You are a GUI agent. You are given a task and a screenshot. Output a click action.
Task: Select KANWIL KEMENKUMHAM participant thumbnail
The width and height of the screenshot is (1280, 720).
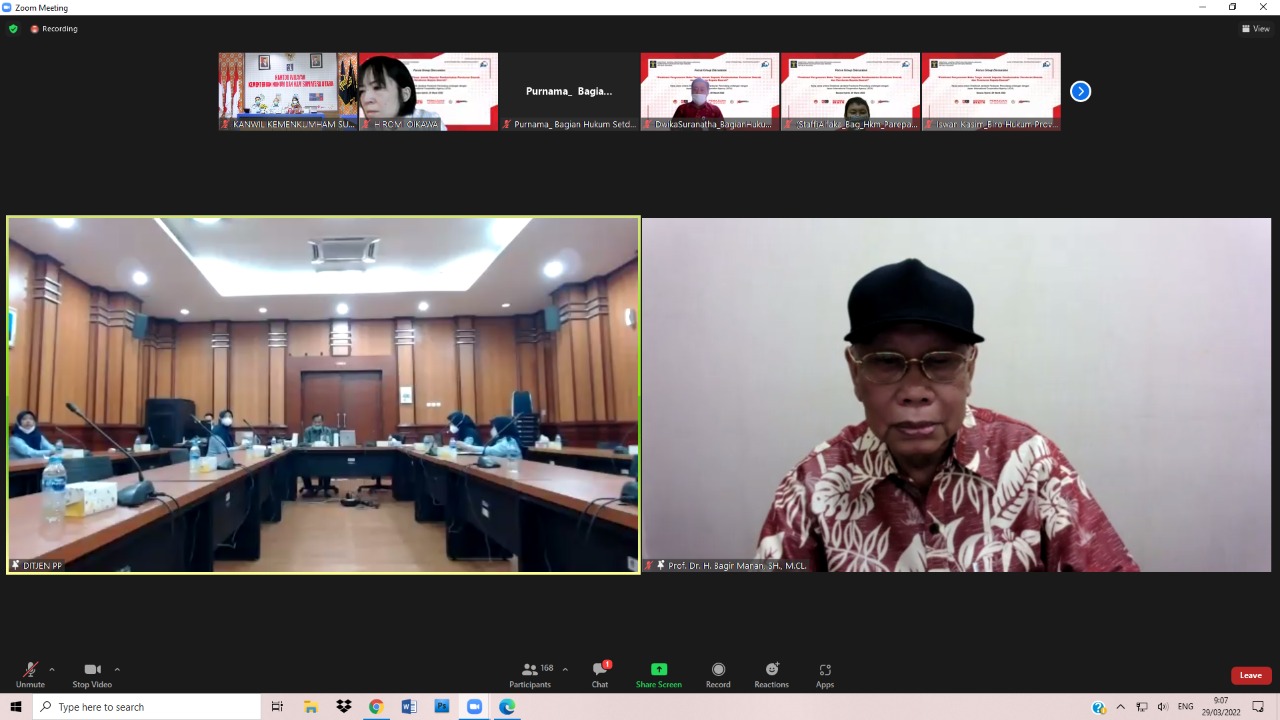[288, 91]
